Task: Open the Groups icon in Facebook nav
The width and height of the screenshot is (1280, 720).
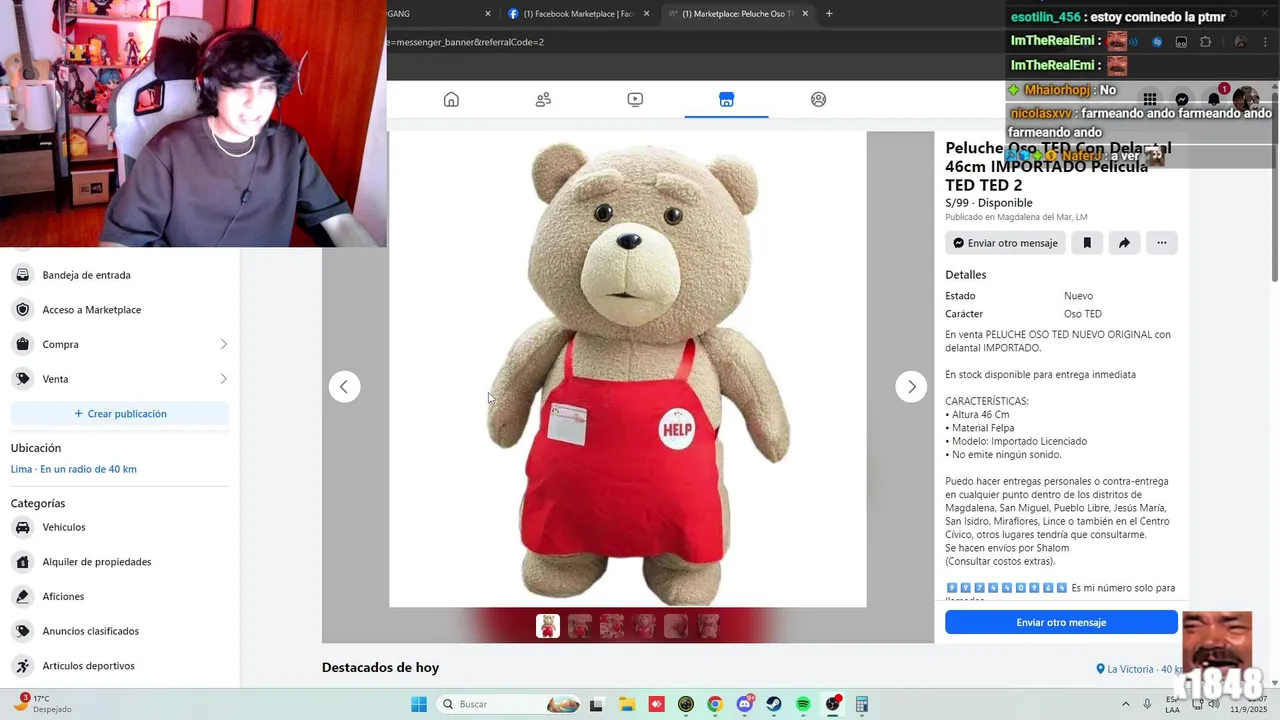Action: [819, 99]
